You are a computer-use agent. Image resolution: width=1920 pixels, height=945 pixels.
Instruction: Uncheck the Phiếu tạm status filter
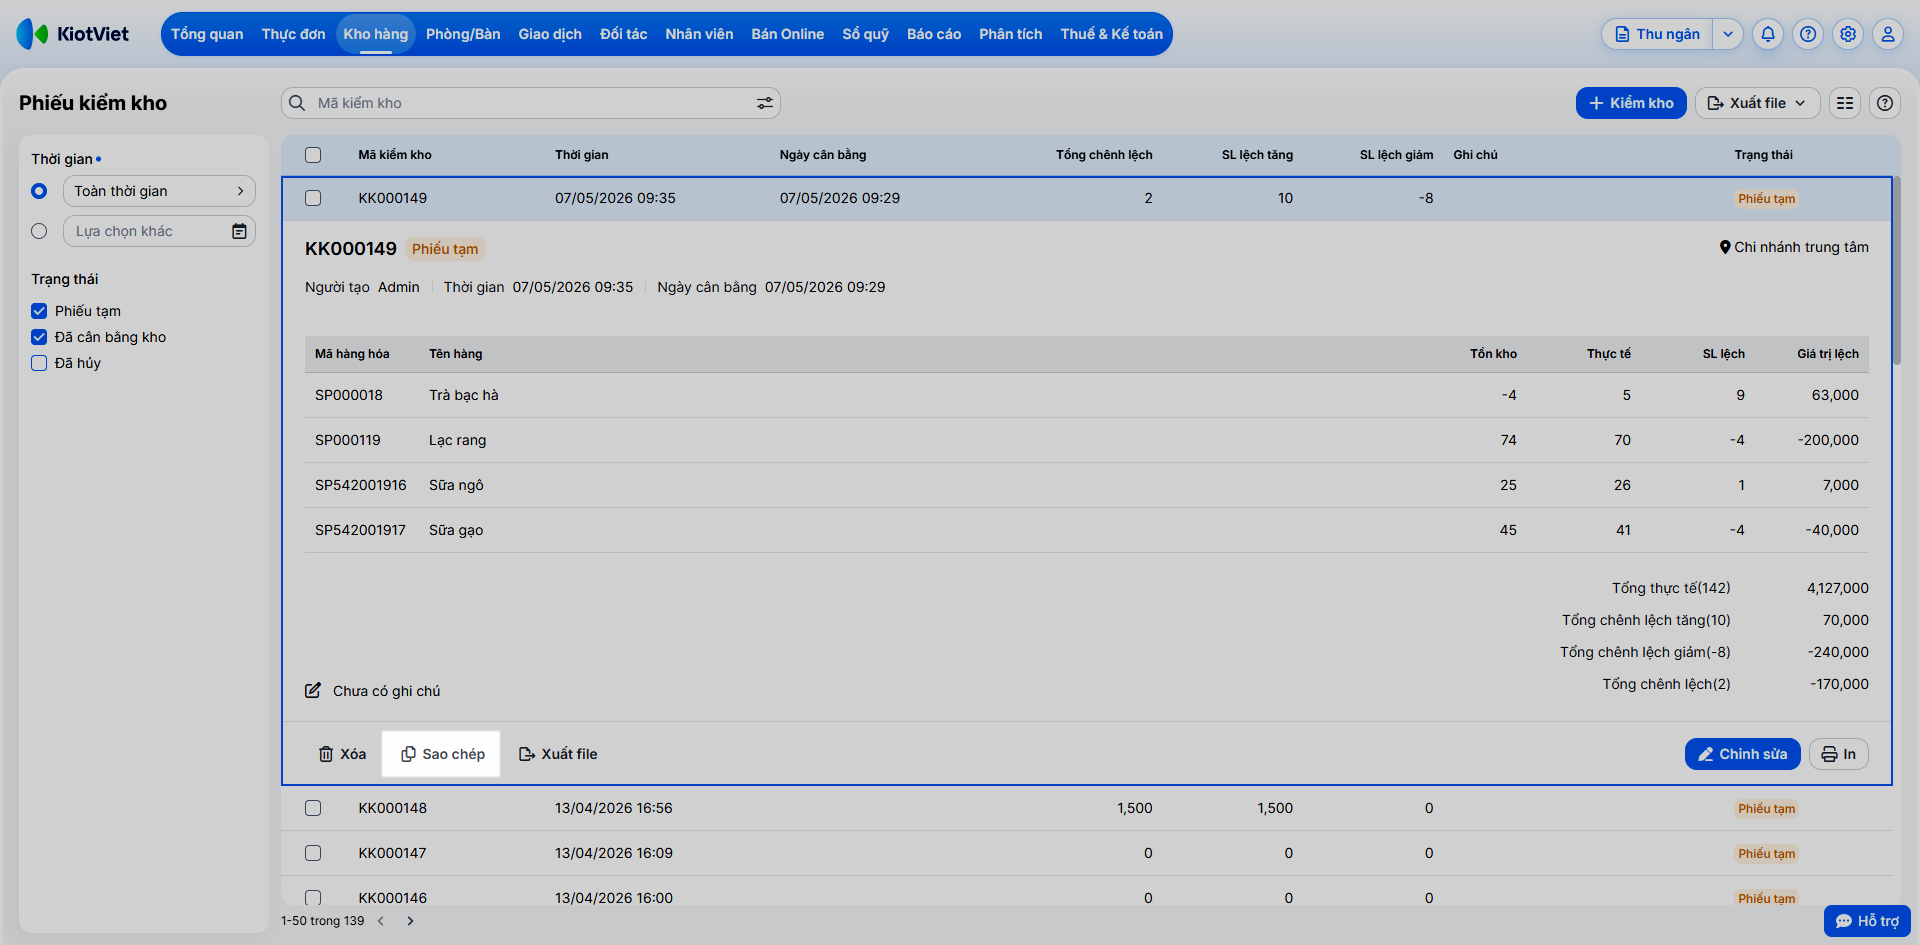coord(39,311)
